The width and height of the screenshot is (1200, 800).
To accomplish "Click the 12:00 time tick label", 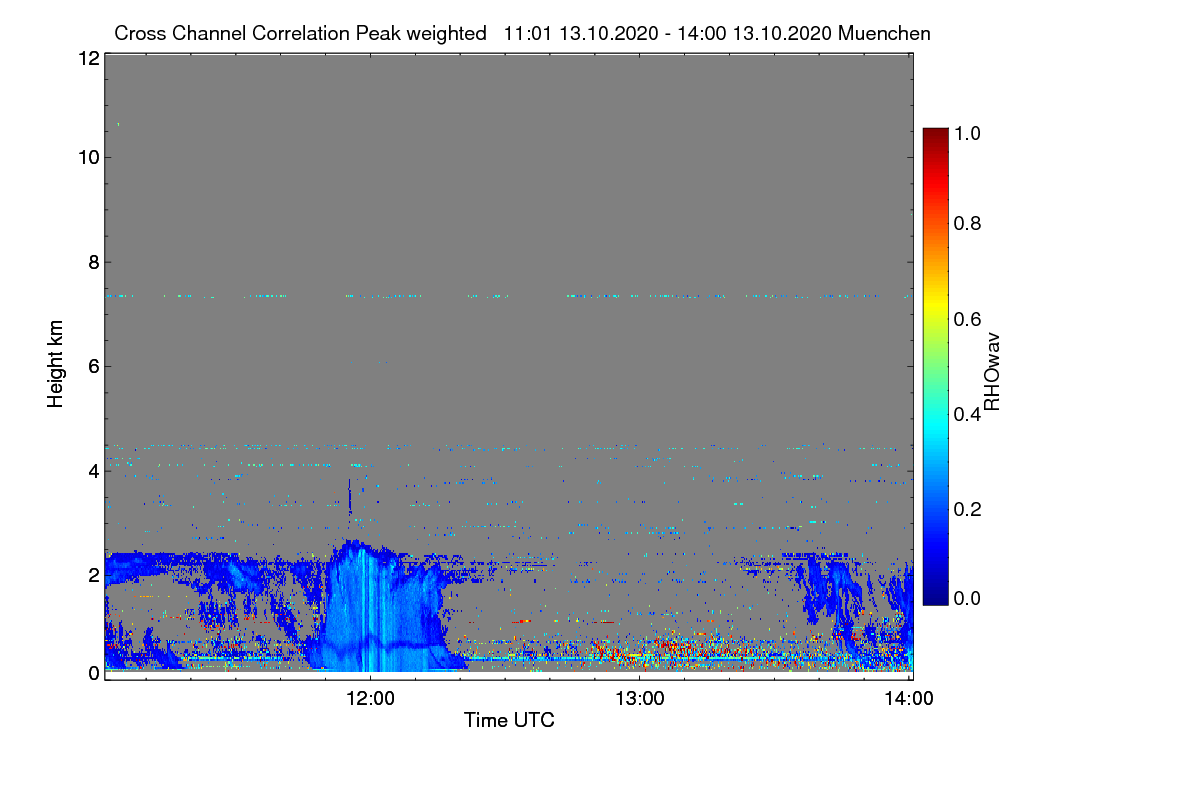I will pos(370,698).
